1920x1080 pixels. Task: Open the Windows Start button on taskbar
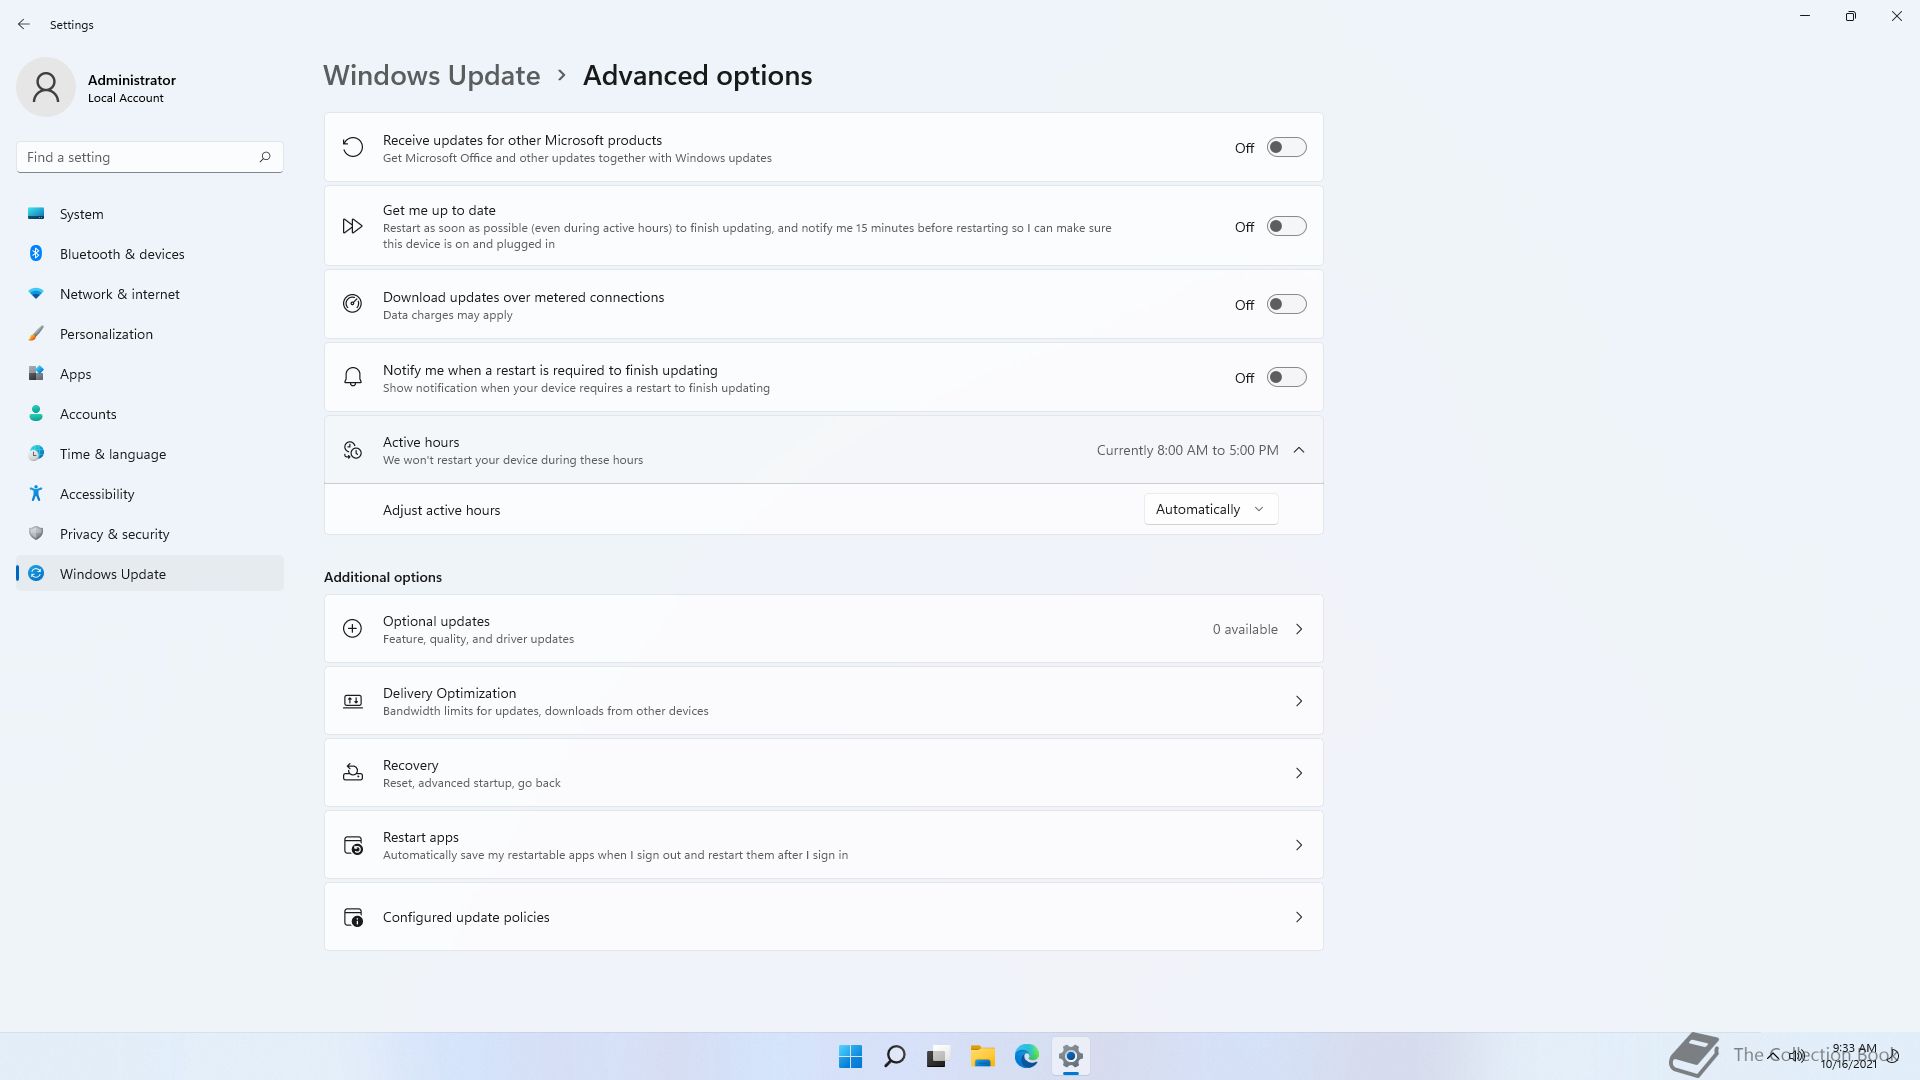(x=850, y=1056)
